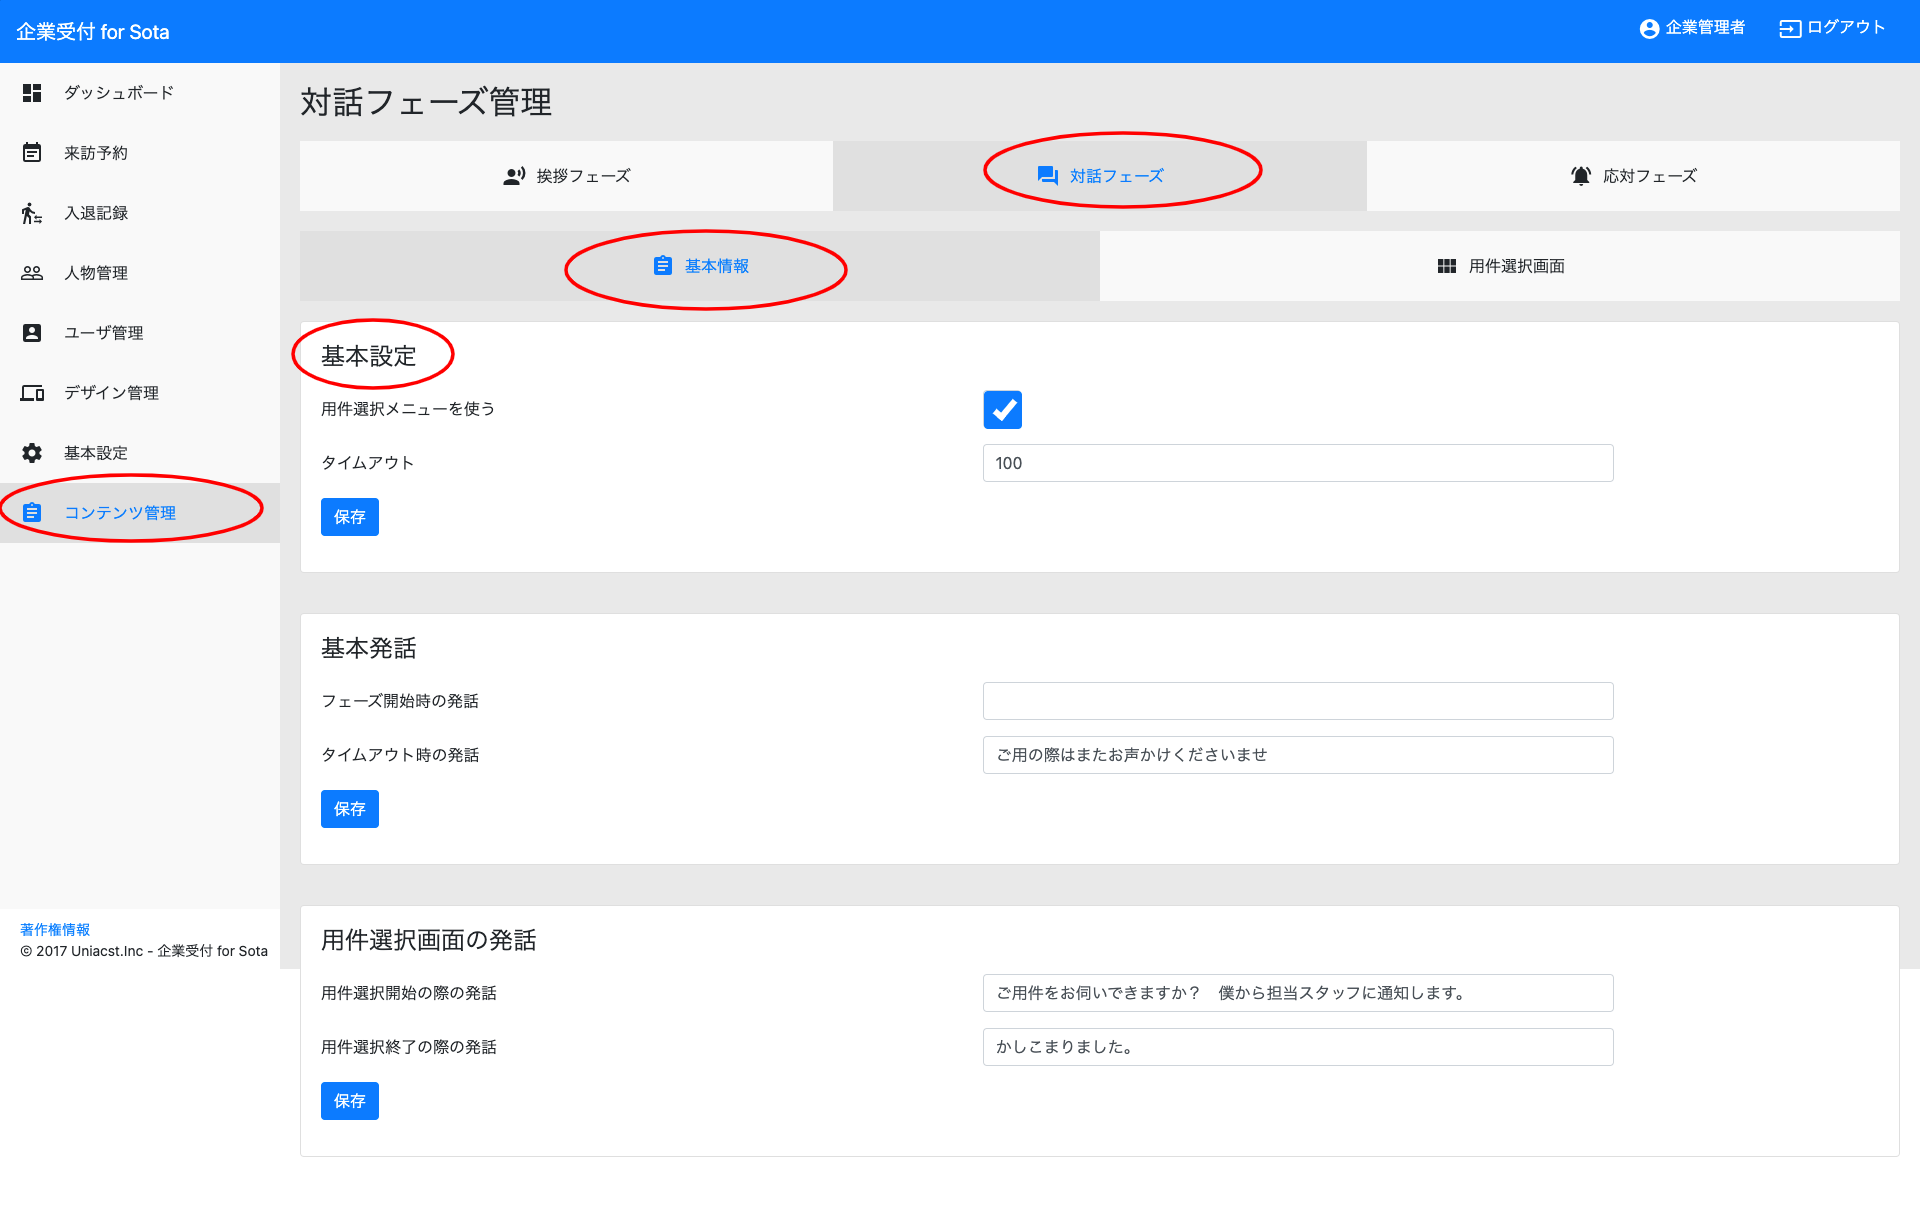Click the gear icon beside 基本設定 in sidebar
The image size is (1920, 1217).
coord(32,453)
